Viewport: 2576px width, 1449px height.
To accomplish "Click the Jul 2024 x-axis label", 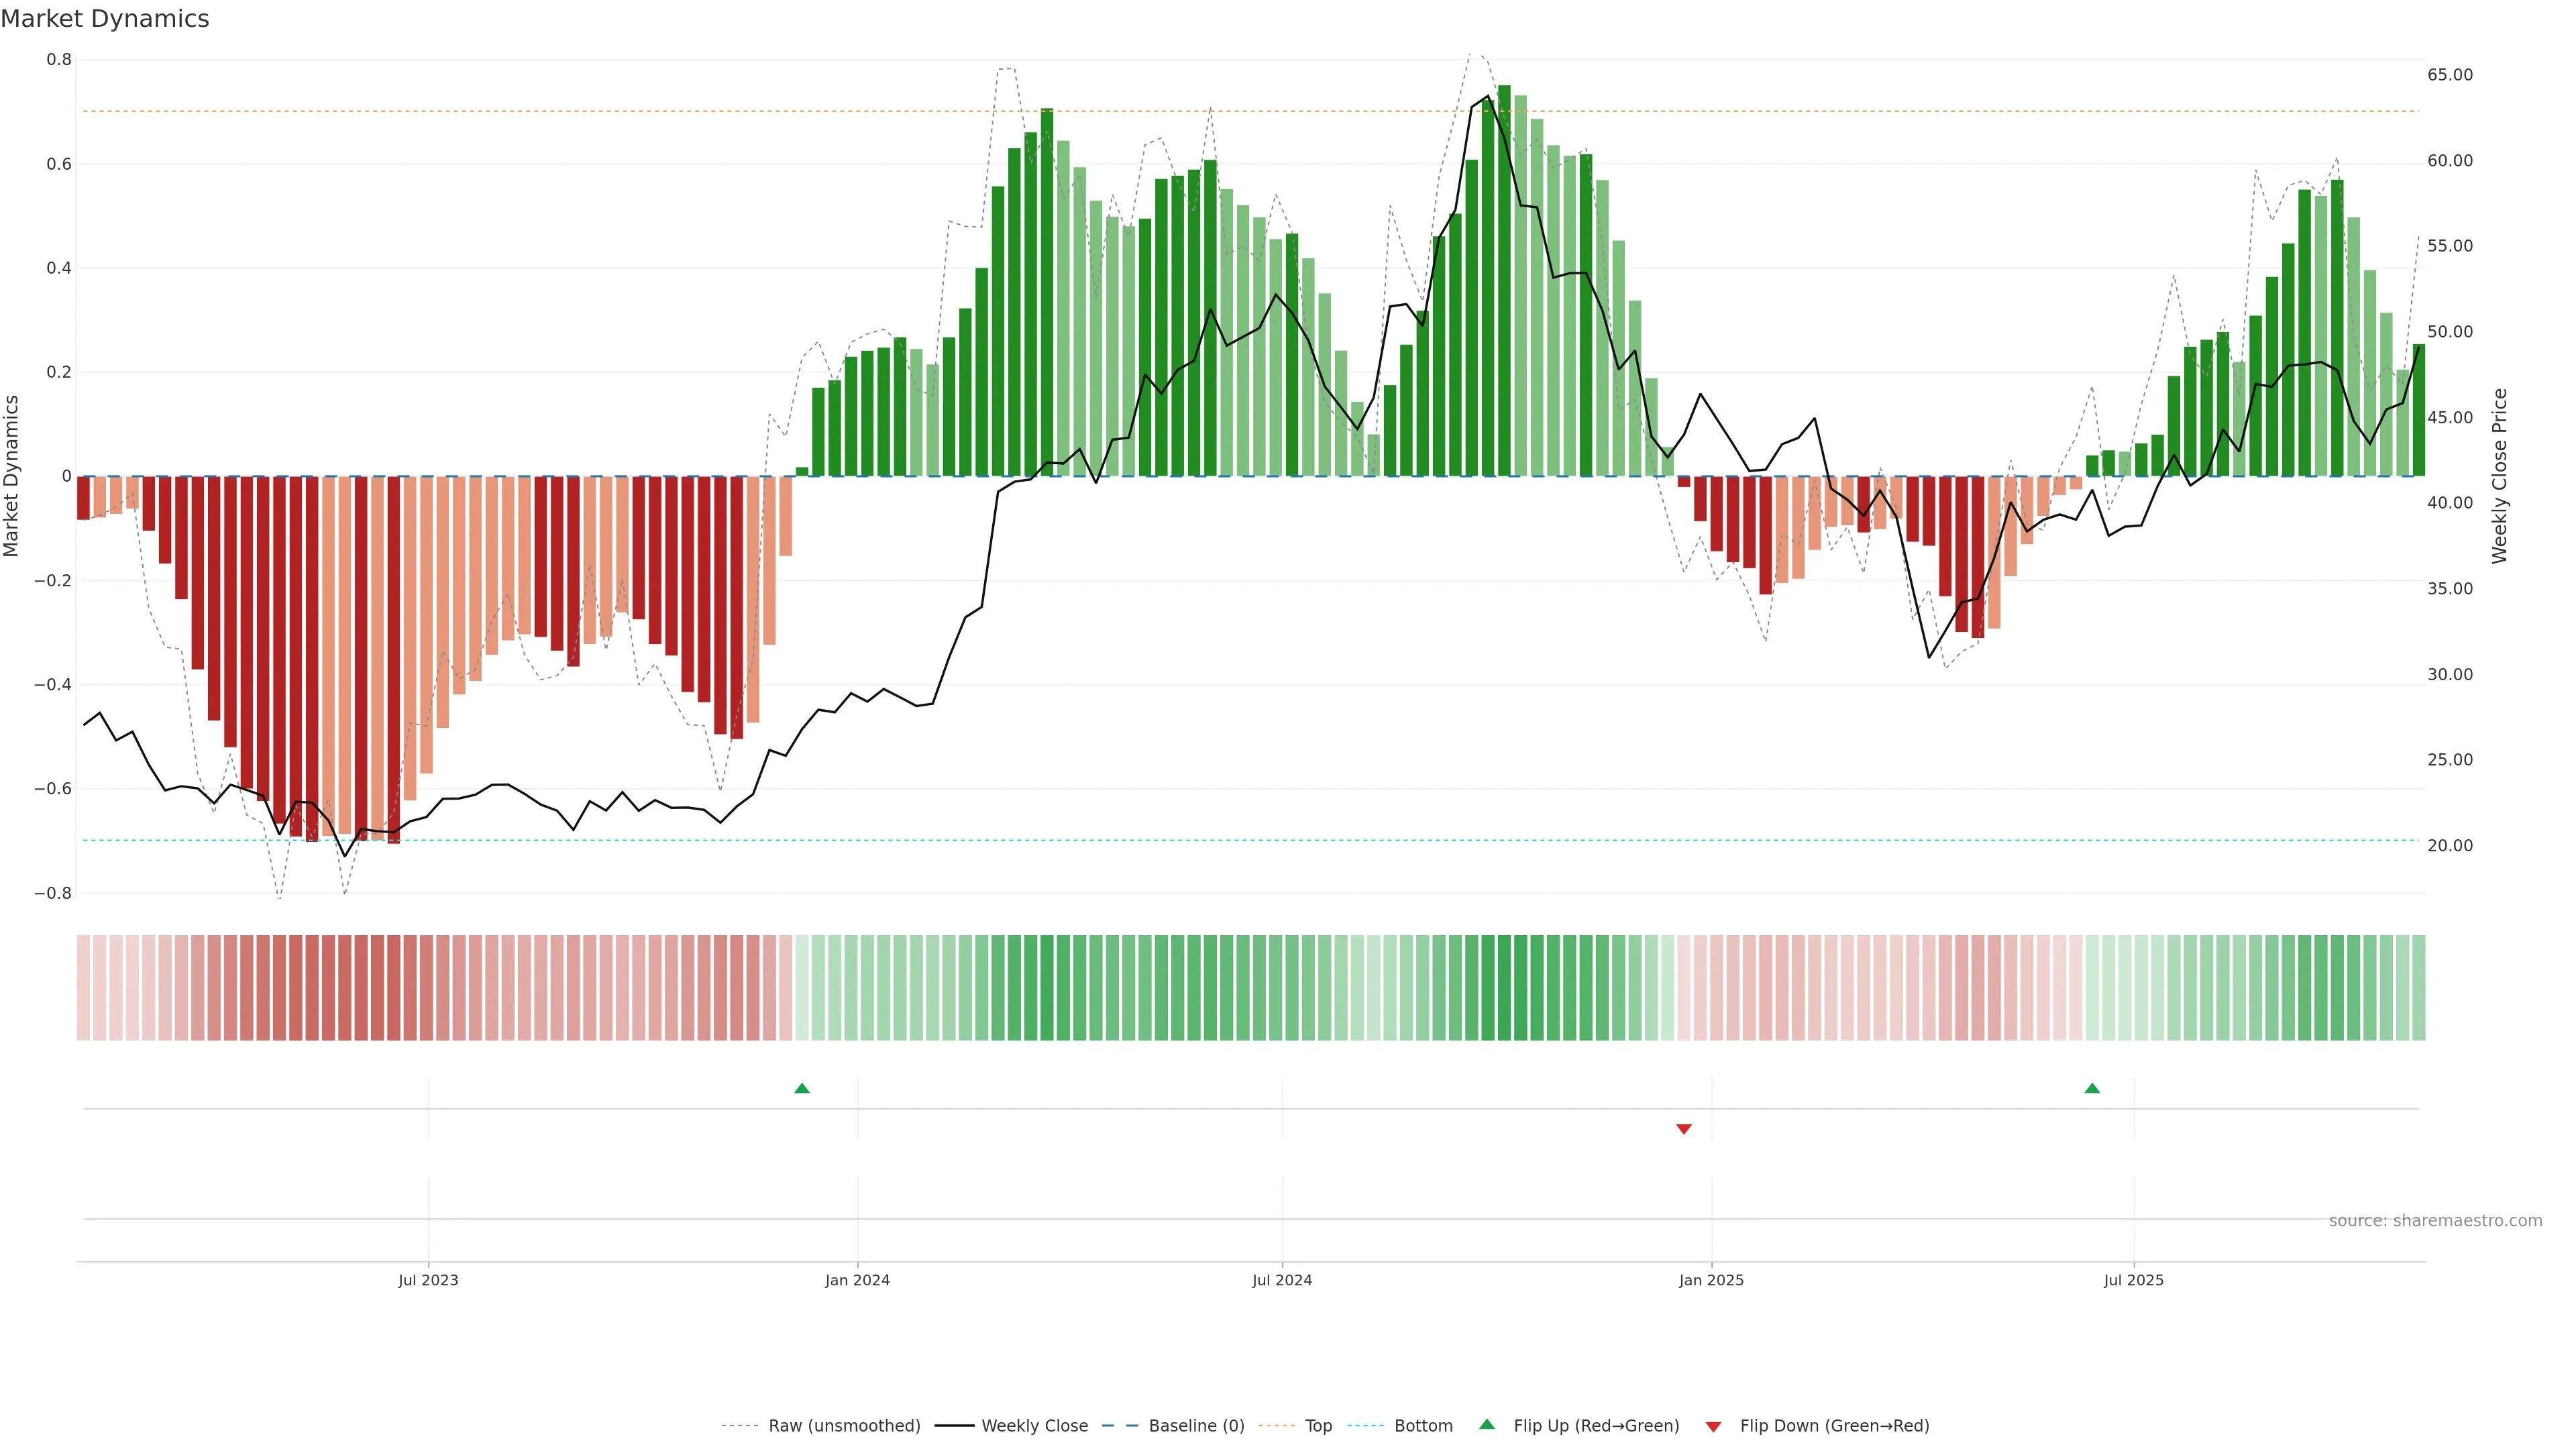I will (x=1282, y=1280).
